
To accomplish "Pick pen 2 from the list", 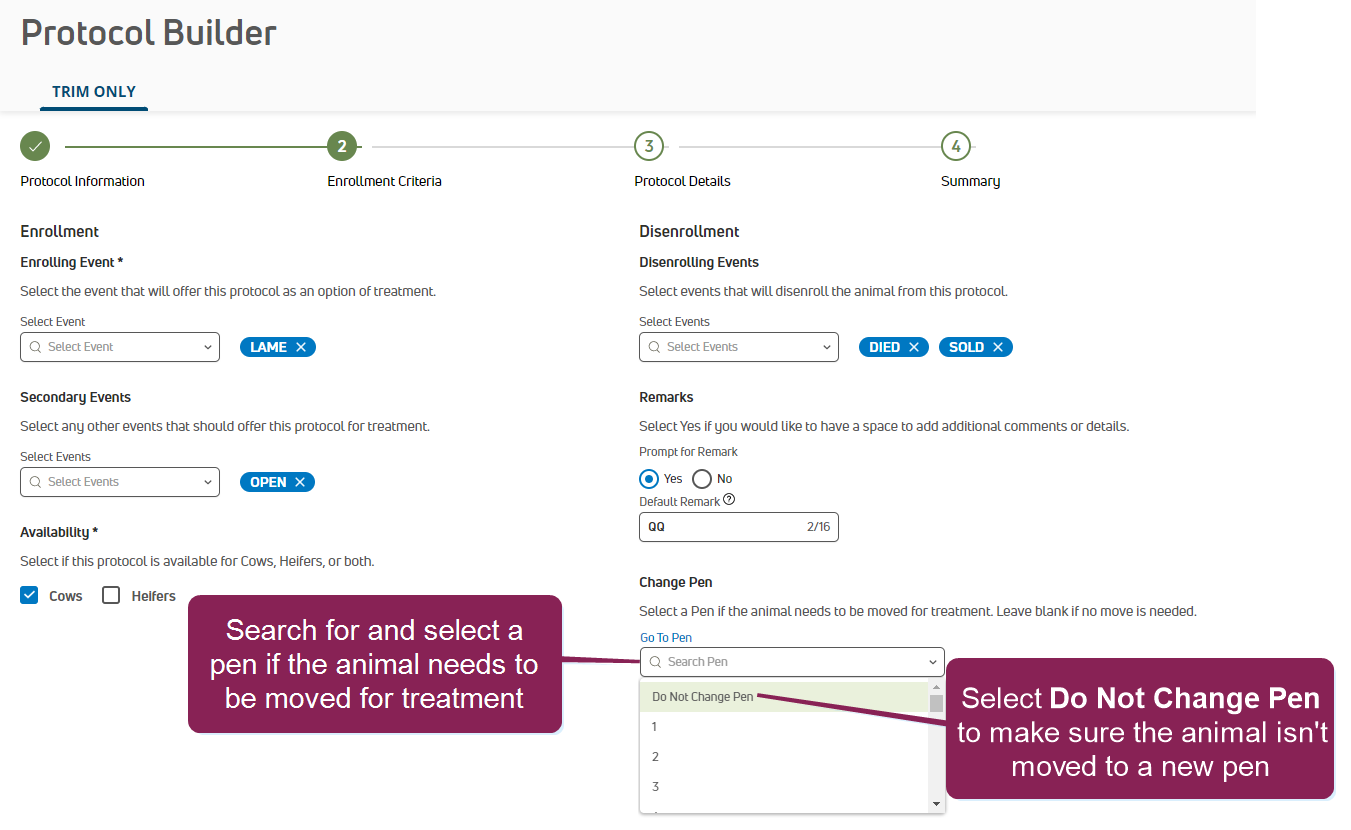I will [x=656, y=757].
